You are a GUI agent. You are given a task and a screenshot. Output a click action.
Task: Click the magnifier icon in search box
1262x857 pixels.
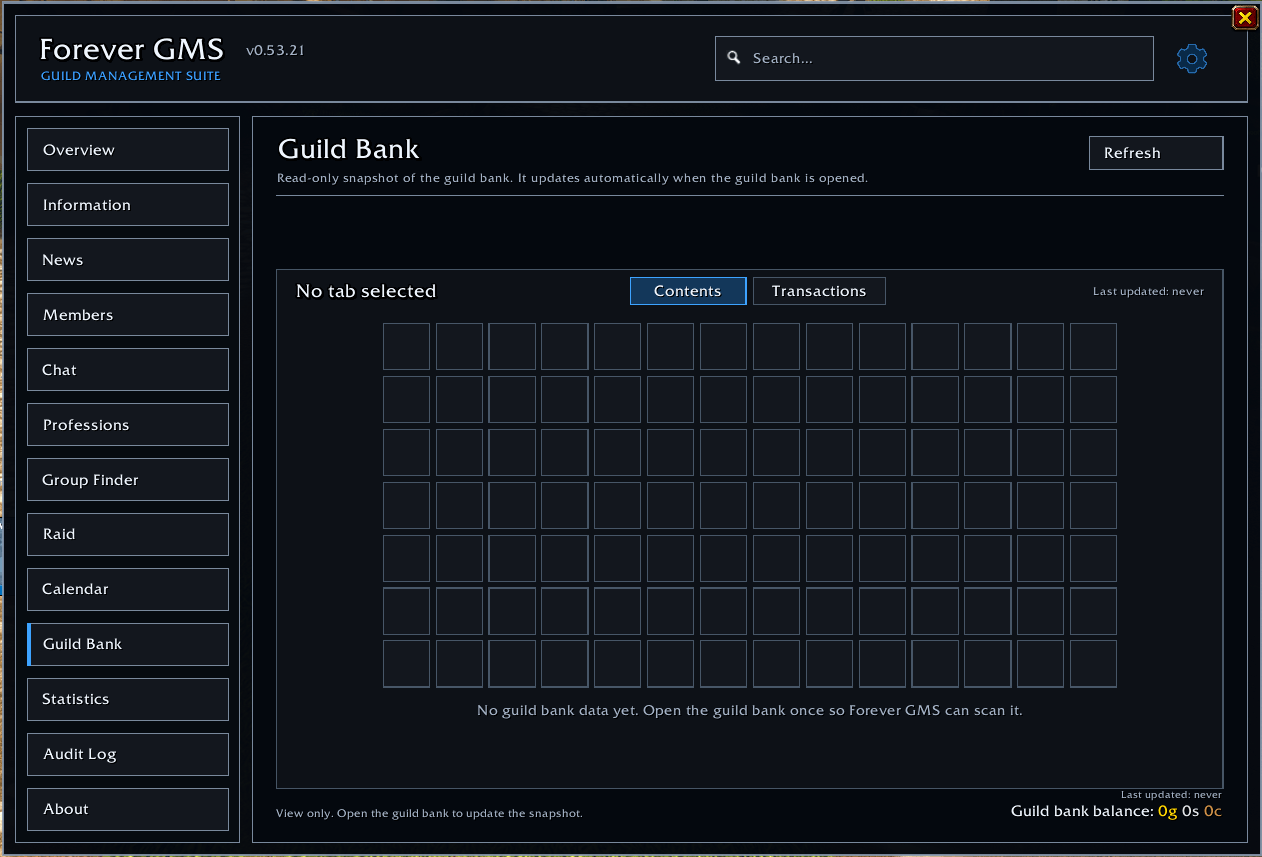[733, 58]
